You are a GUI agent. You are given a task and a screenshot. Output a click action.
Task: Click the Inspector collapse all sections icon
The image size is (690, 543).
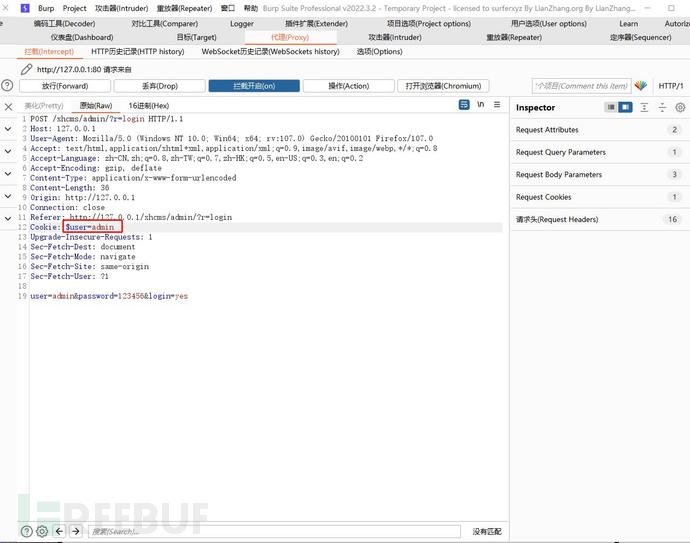662,107
